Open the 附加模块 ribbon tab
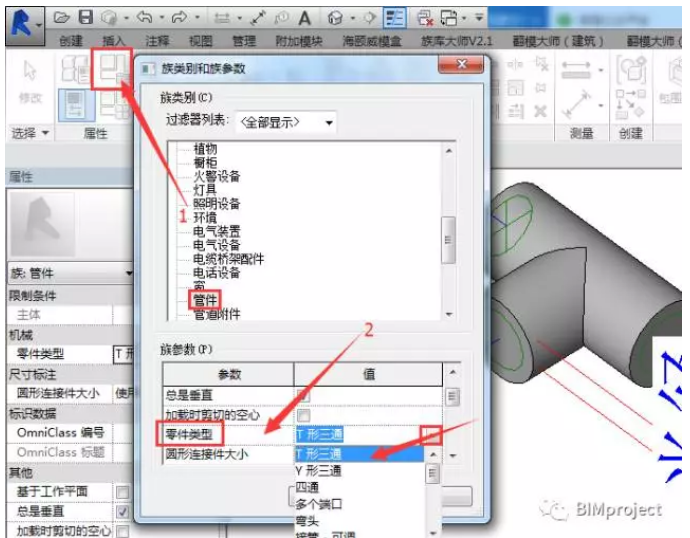 (x=299, y=41)
